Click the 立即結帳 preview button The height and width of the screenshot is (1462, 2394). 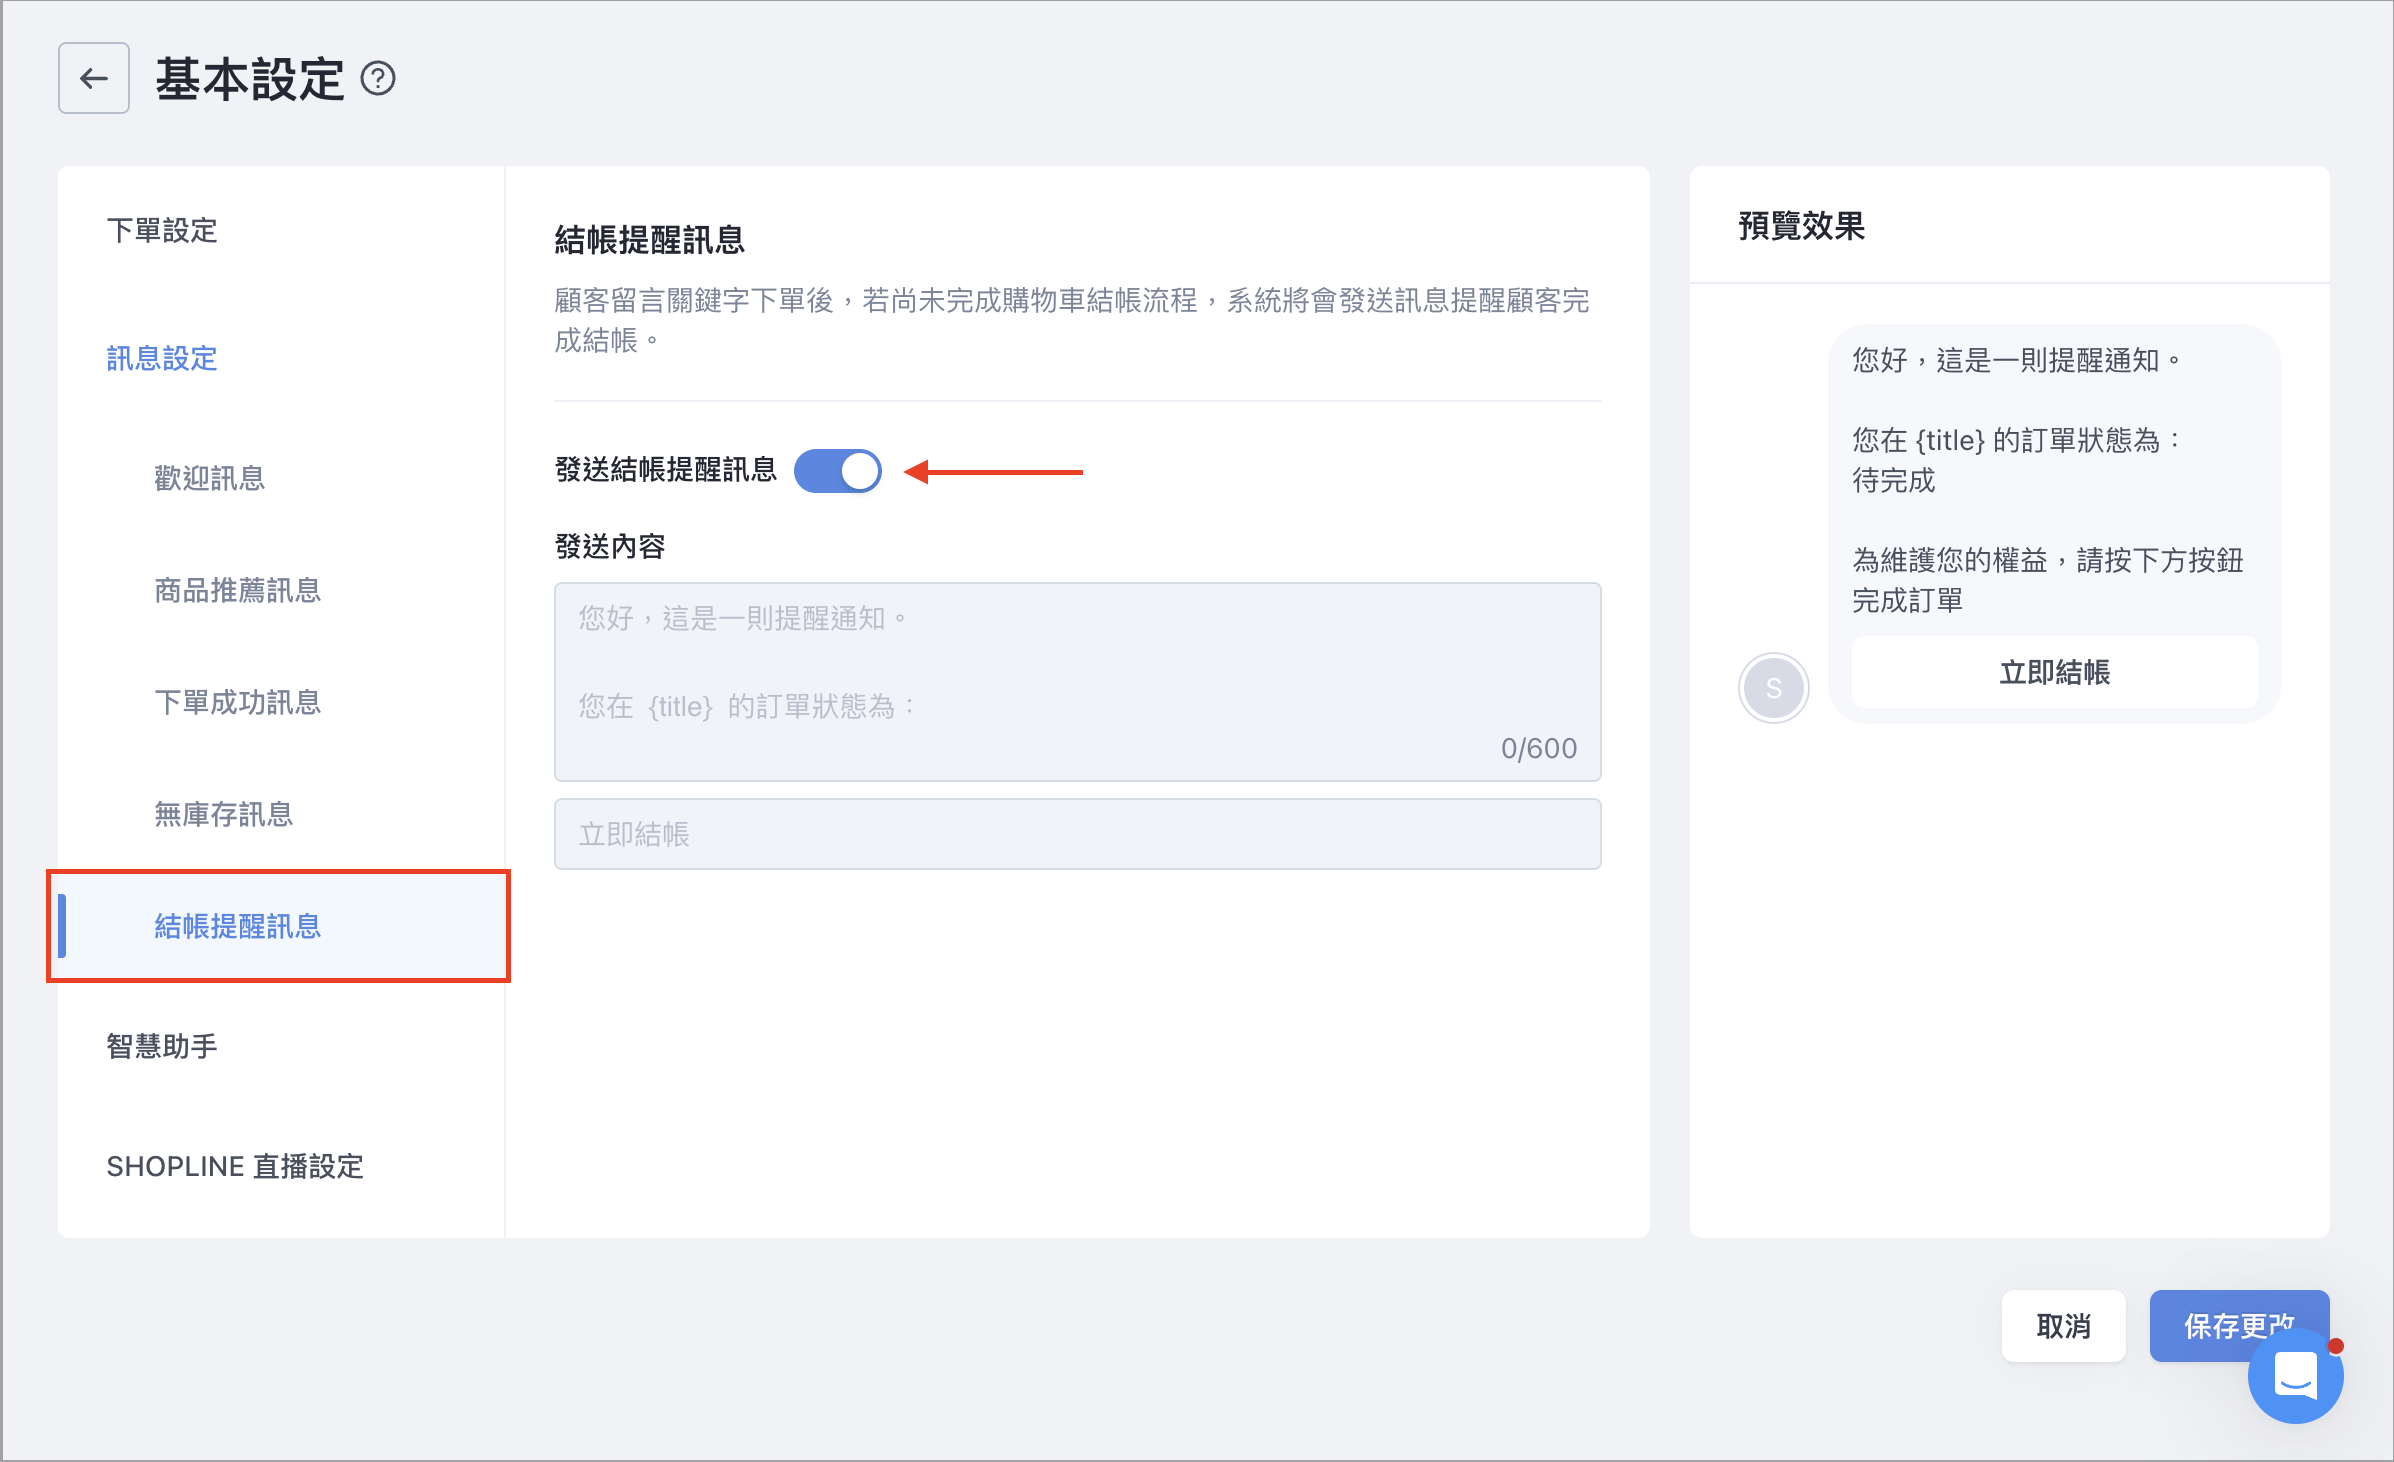2055,672
